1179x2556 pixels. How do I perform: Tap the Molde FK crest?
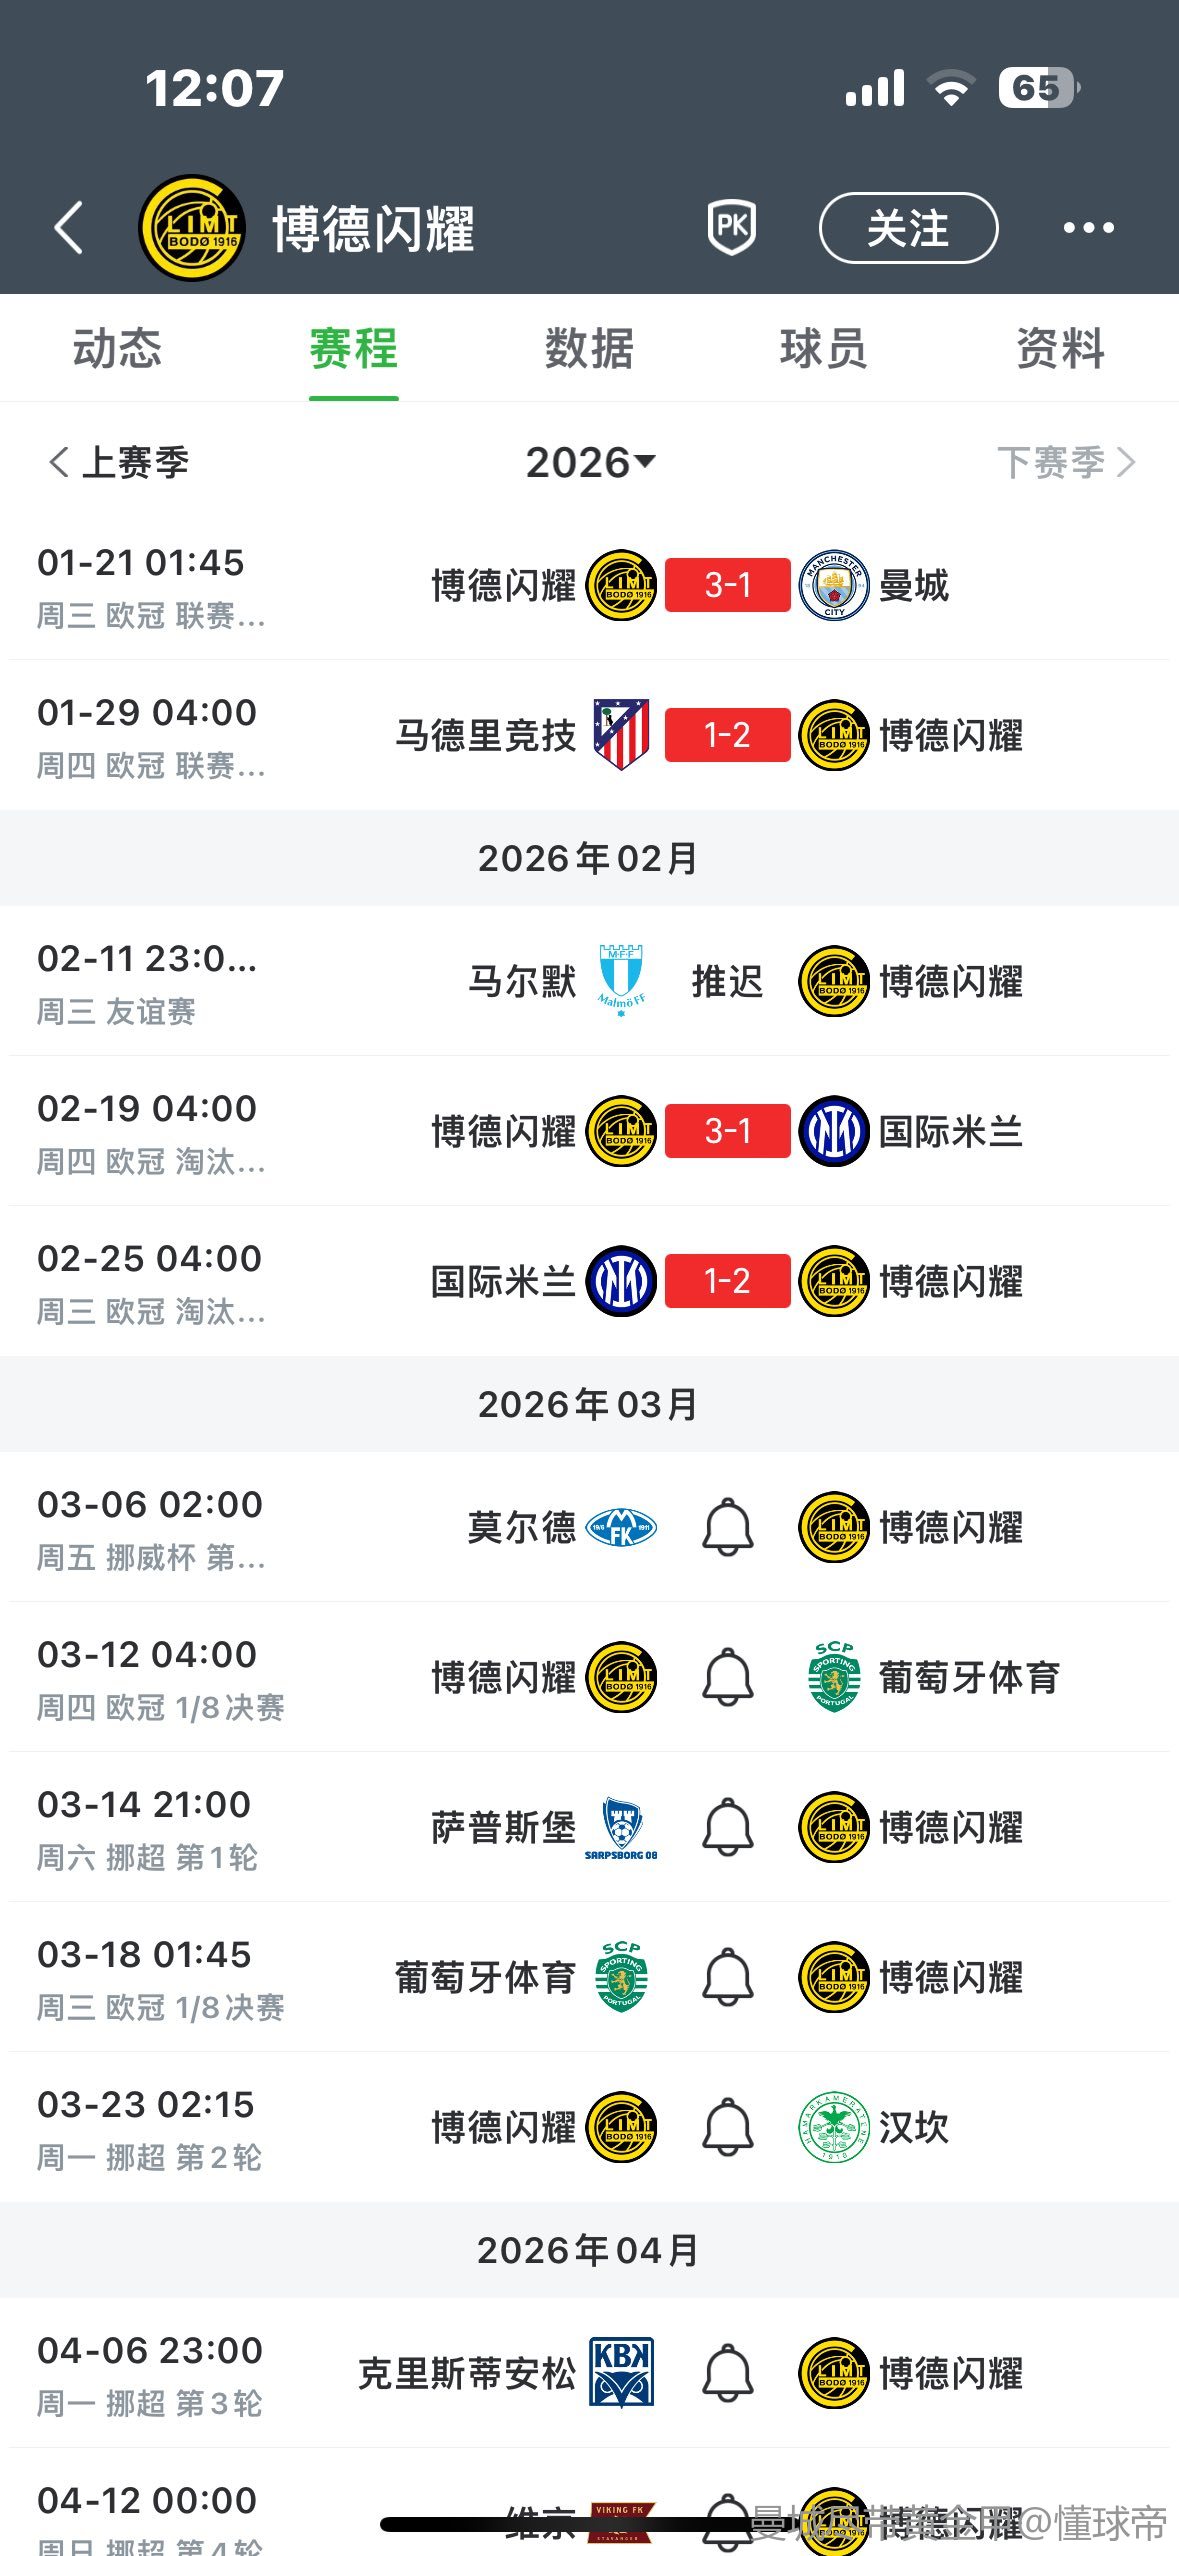[621, 1527]
